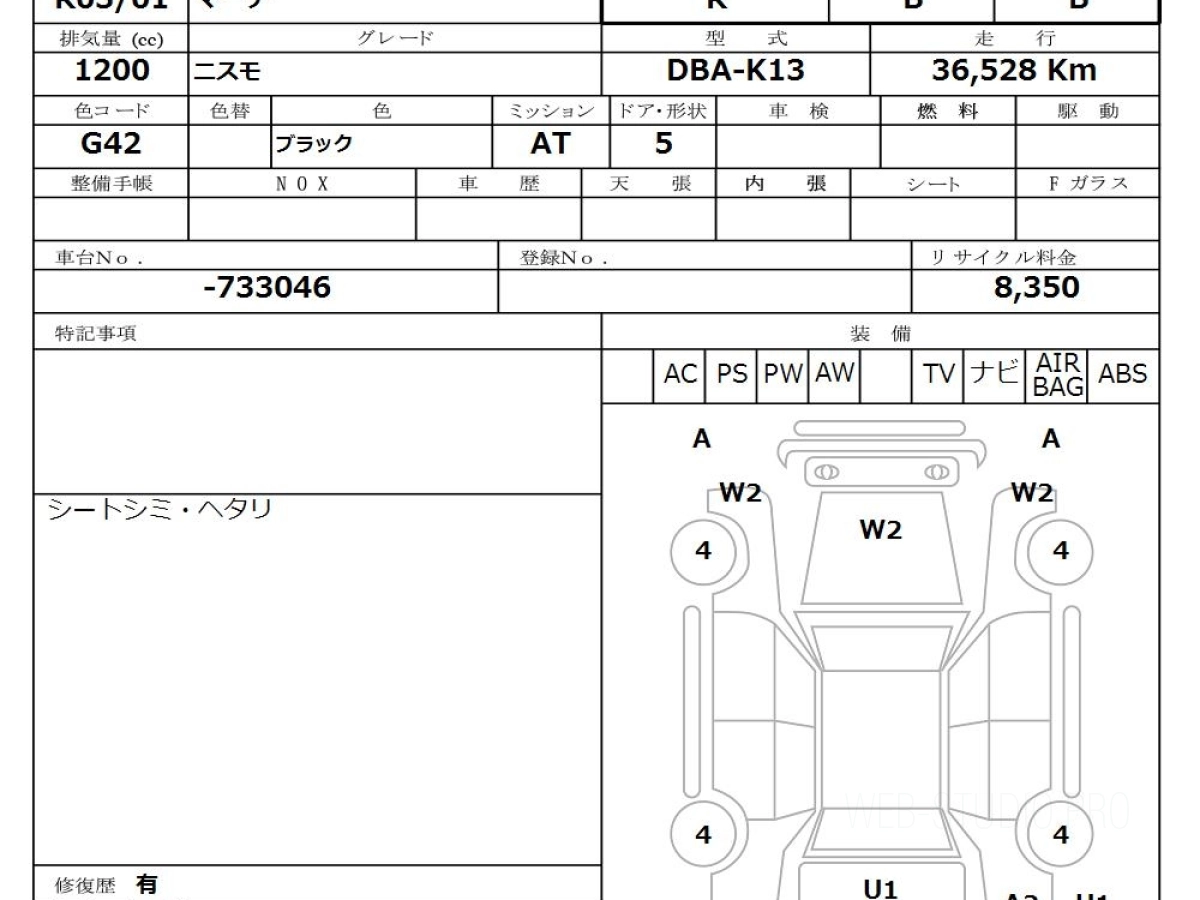Select the transmission value AT

coord(550,144)
